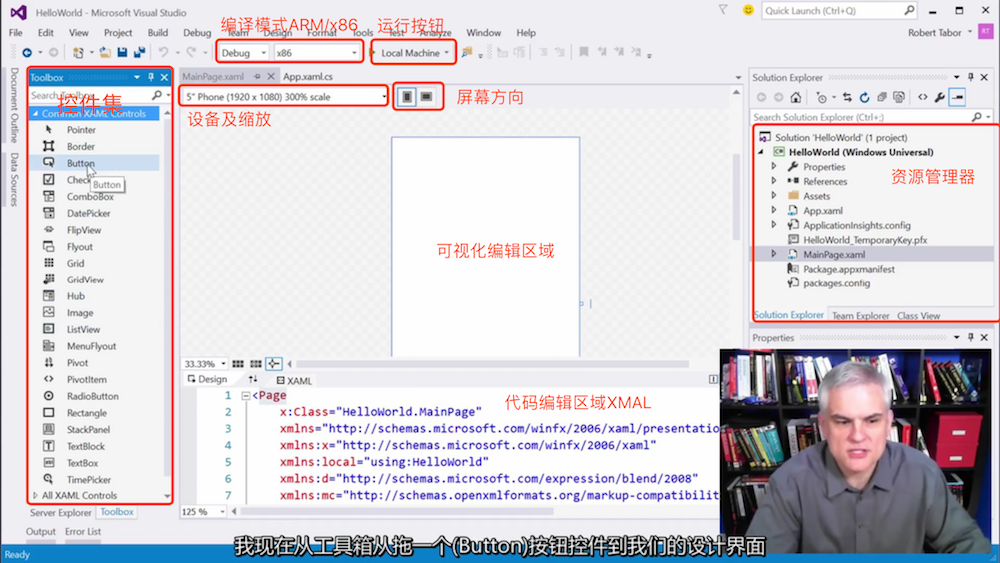Click the Find in Files toolbar icon
Screen dimensions: 1000x563
click(x=467, y=53)
